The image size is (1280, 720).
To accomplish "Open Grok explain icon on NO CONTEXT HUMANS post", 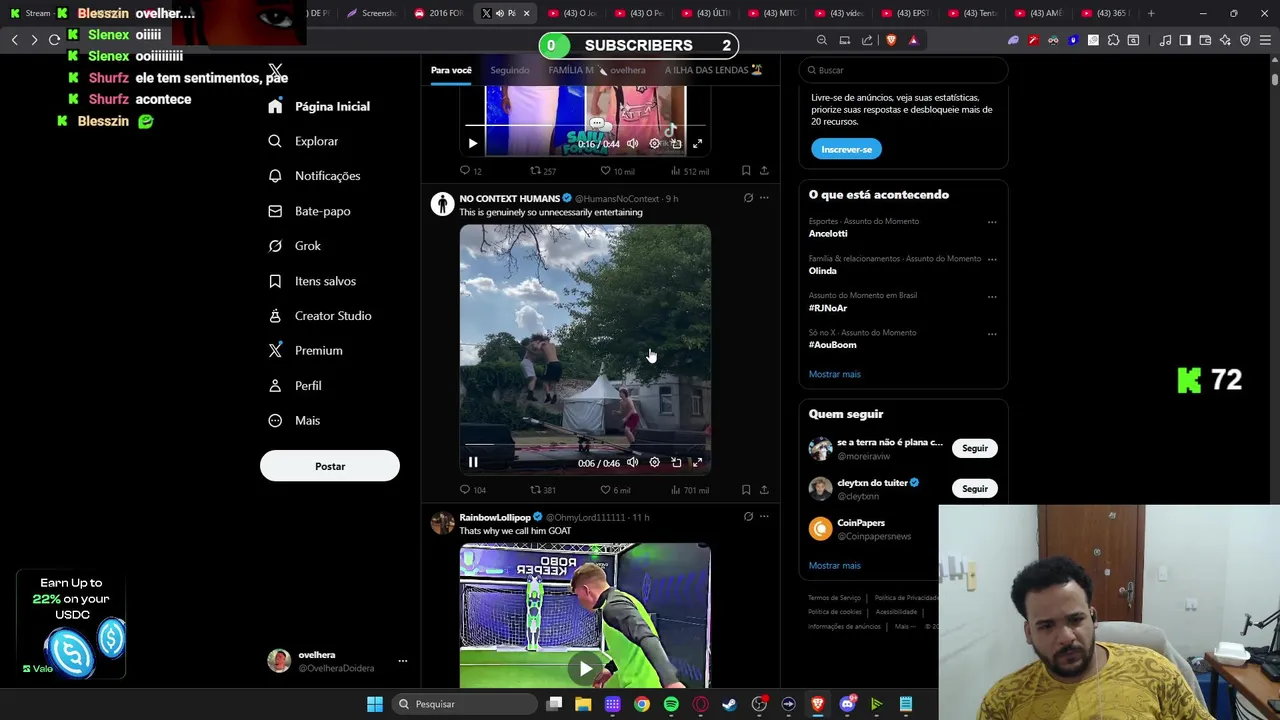I will (x=748, y=198).
